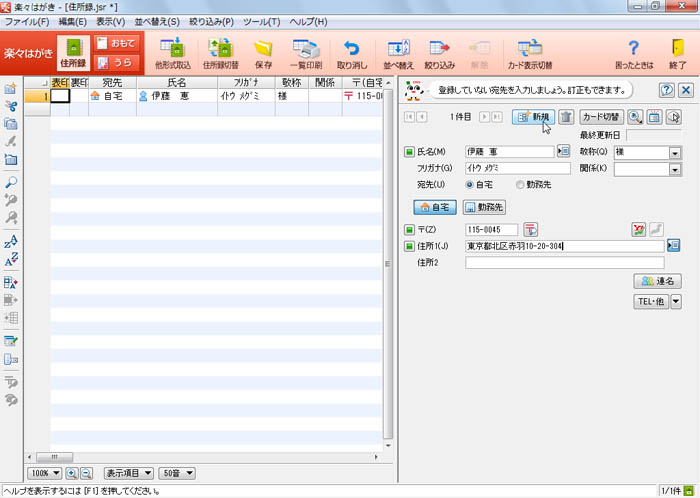
Task: Delete record with the trash can icon
Action: [566, 117]
